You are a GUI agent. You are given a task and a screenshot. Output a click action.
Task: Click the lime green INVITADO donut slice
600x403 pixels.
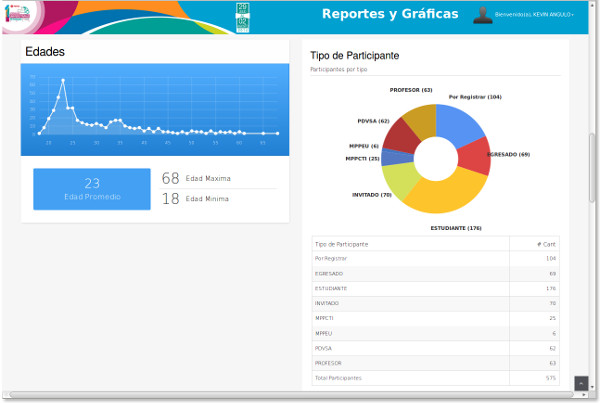point(400,180)
